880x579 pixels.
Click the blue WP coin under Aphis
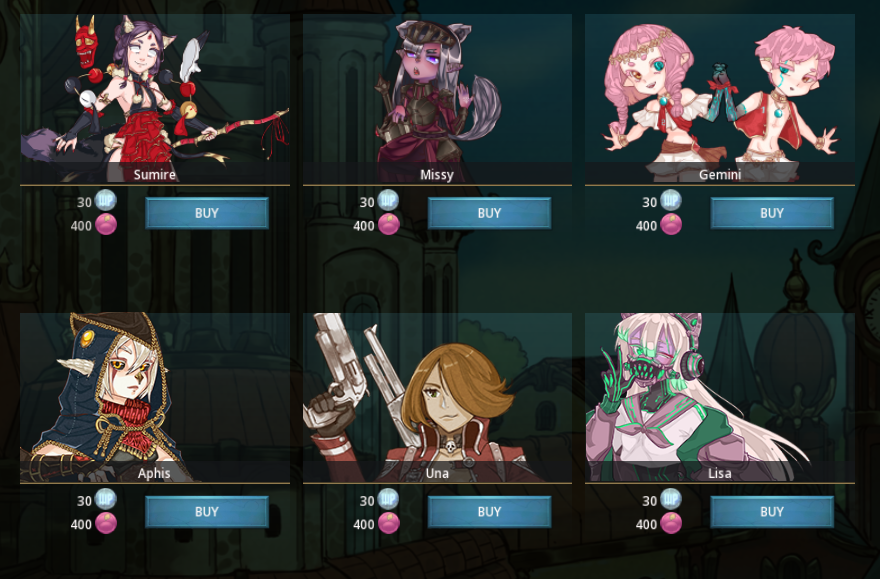click(106, 499)
